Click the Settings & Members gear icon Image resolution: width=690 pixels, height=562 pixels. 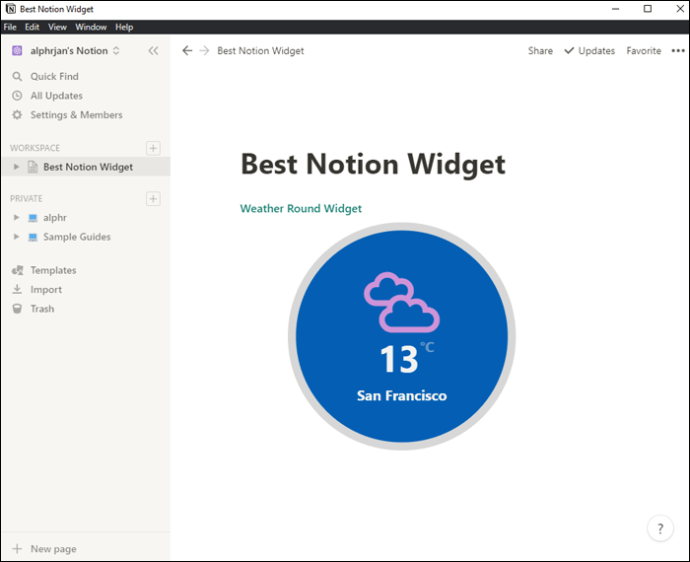coord(17,115)
